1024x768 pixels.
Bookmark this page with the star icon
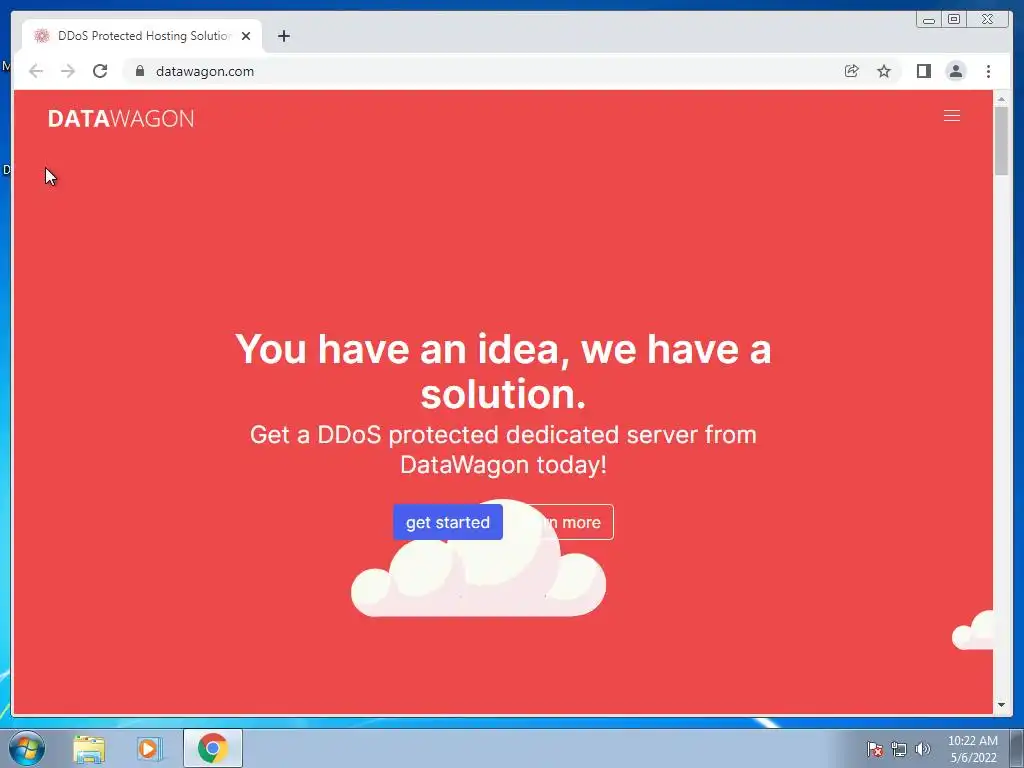pos(884,71)
